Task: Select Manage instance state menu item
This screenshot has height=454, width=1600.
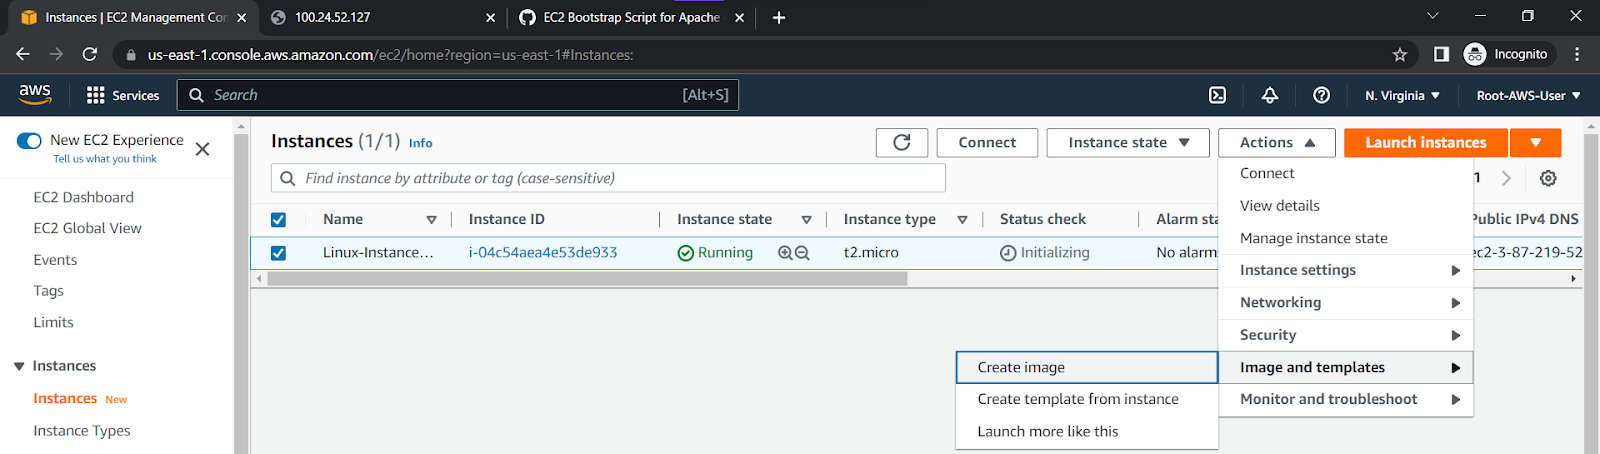Action: (x=1346, y=238)
